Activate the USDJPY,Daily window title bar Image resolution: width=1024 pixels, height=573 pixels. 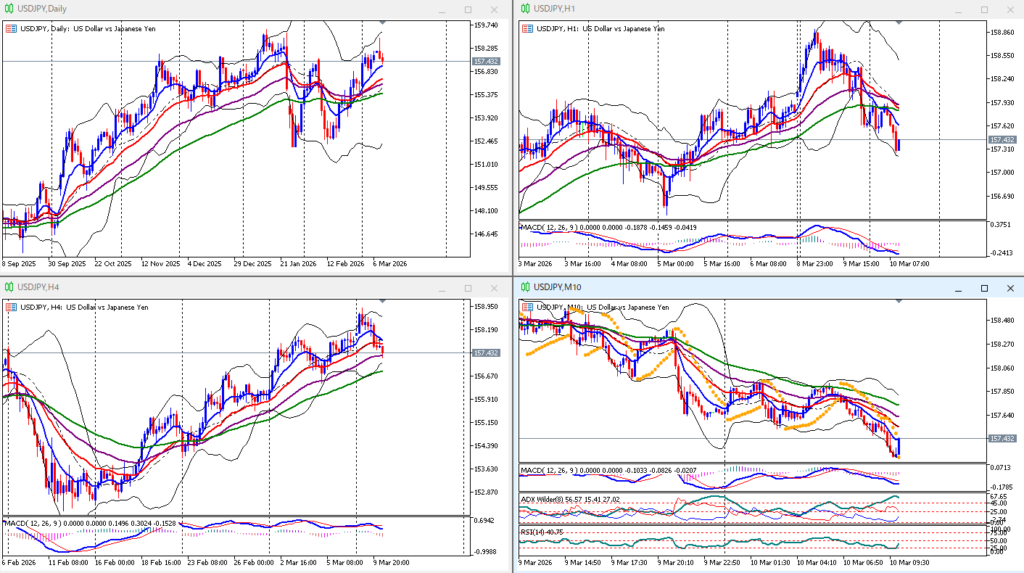pos(200,9)
